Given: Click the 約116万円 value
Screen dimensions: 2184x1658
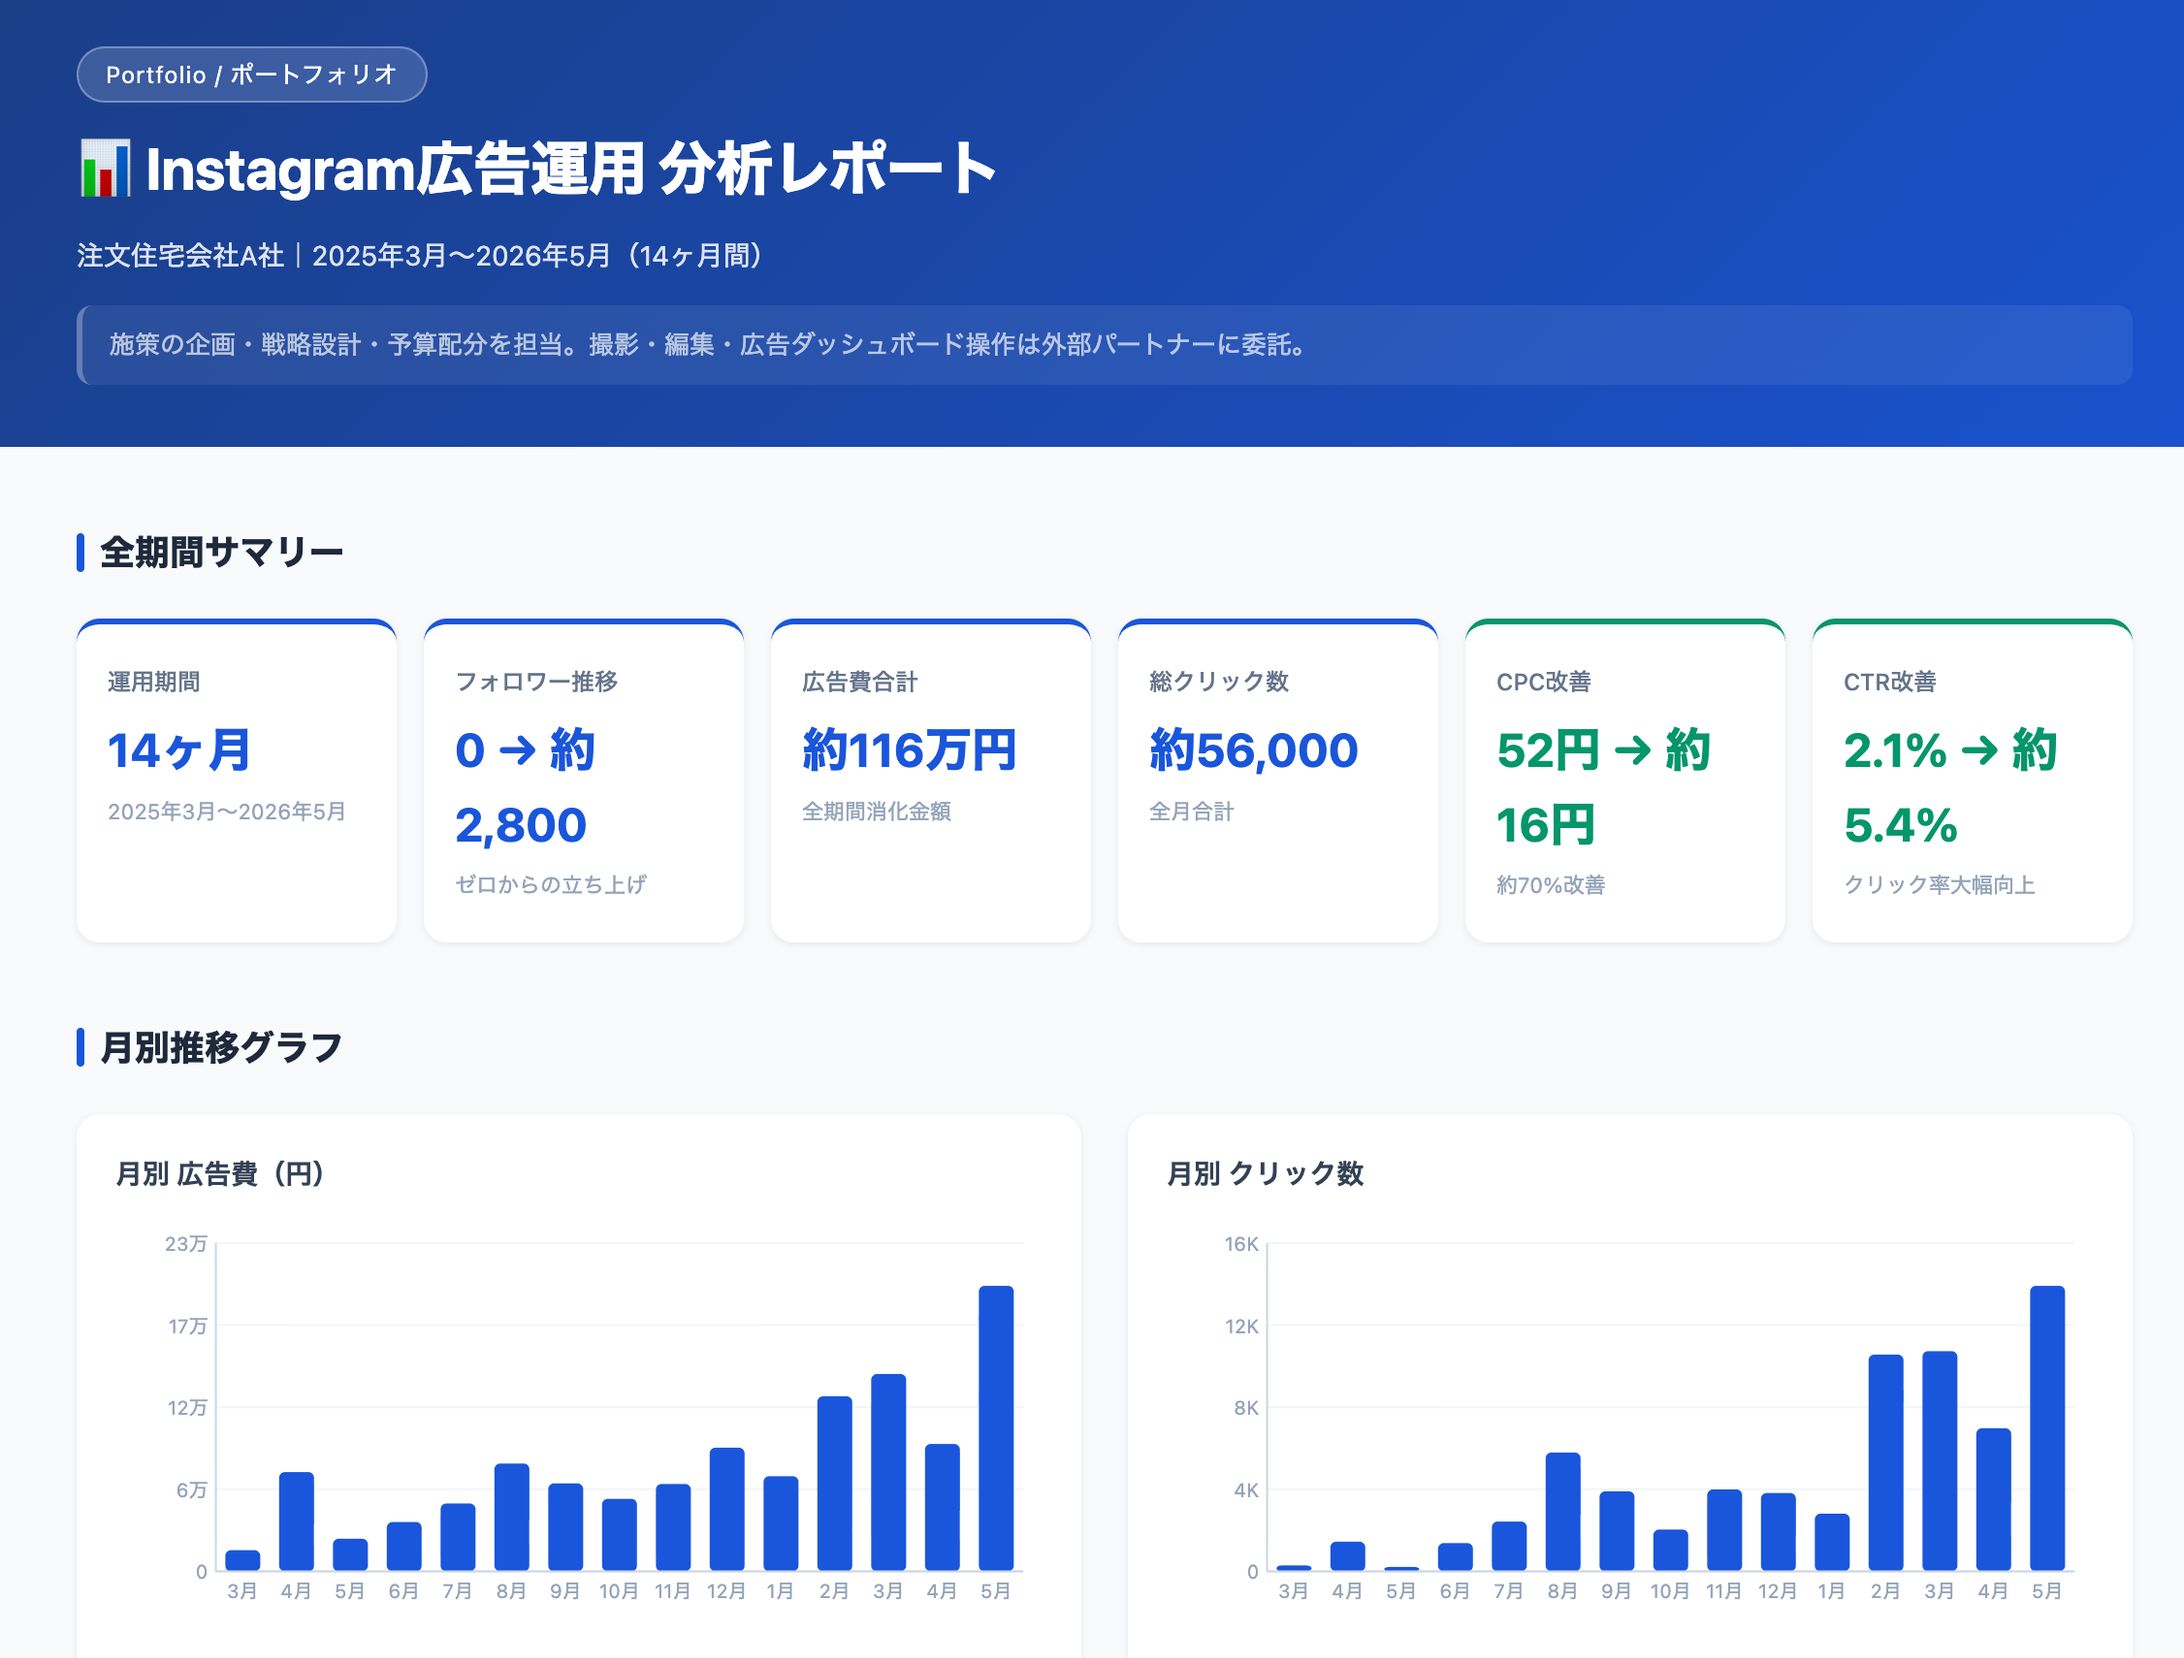Looking at the screenshot, I should point(909,750).
